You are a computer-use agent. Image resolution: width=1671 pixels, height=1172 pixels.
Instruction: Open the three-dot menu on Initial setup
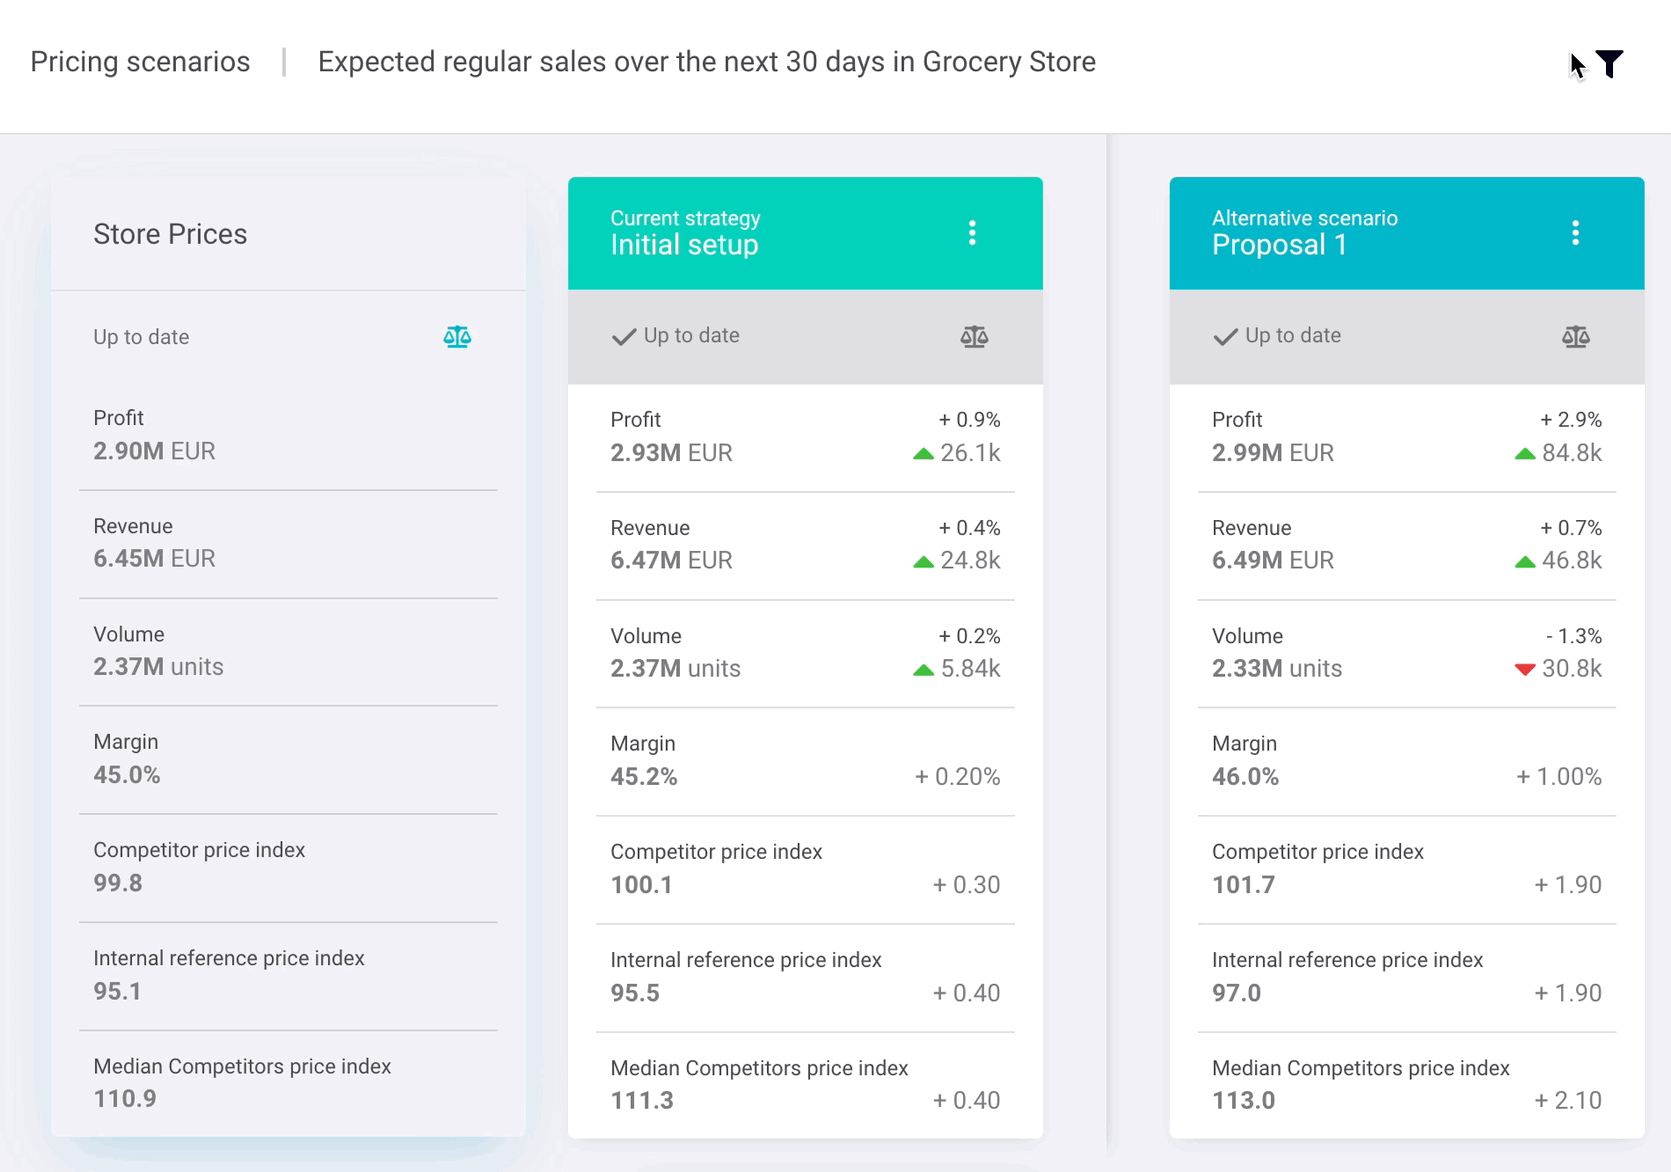click(972, 233)
